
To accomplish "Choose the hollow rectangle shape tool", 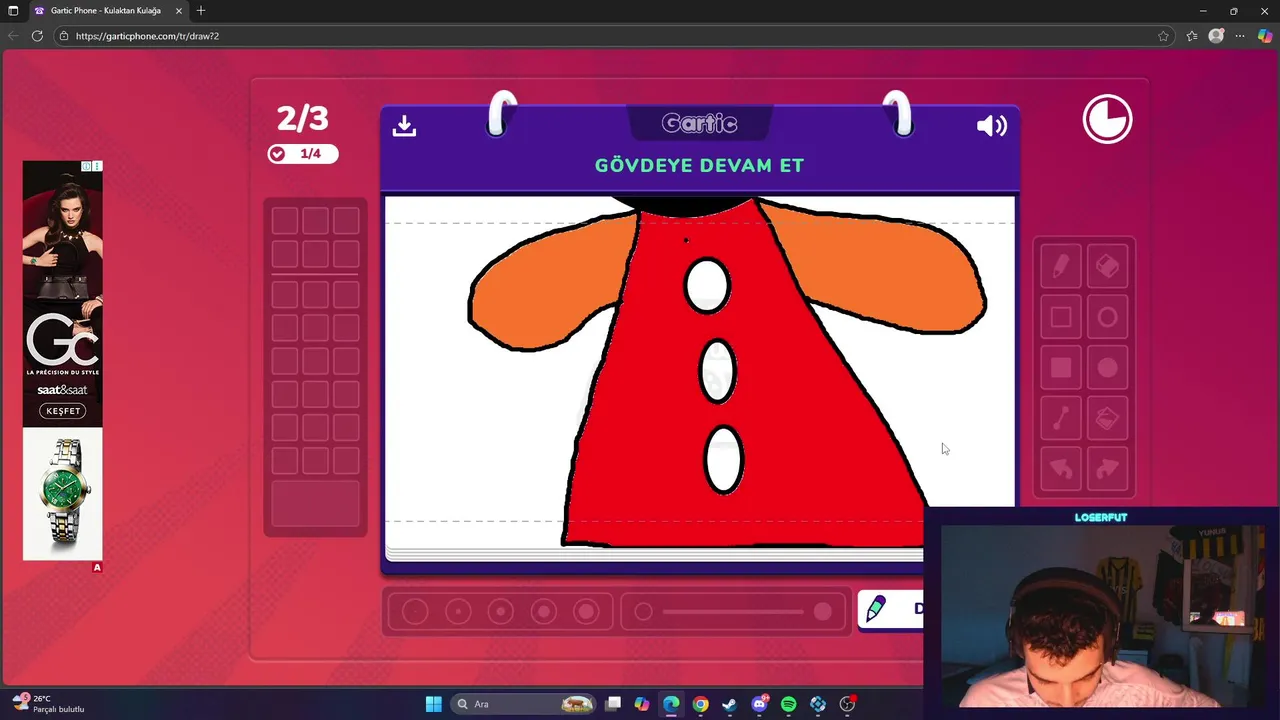I will tap(1061, 318).
